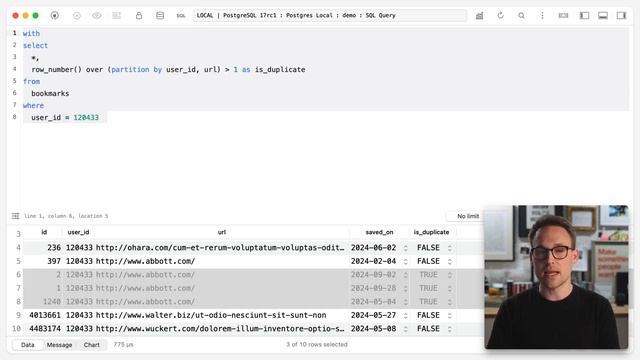Click the presenter webcam video overlay
Image resolution: width=640 pixels, height=360 pixels.
556,277
